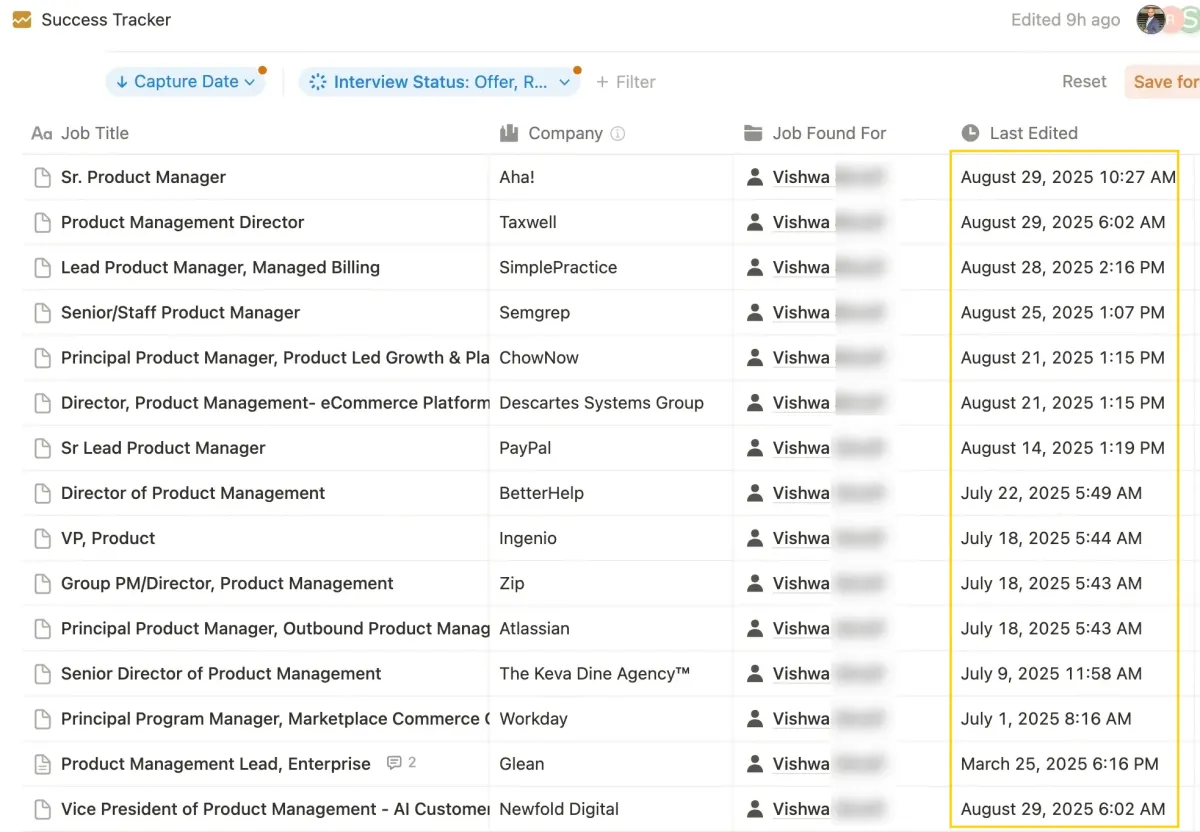Click the Save for button

coord(1164,82)
